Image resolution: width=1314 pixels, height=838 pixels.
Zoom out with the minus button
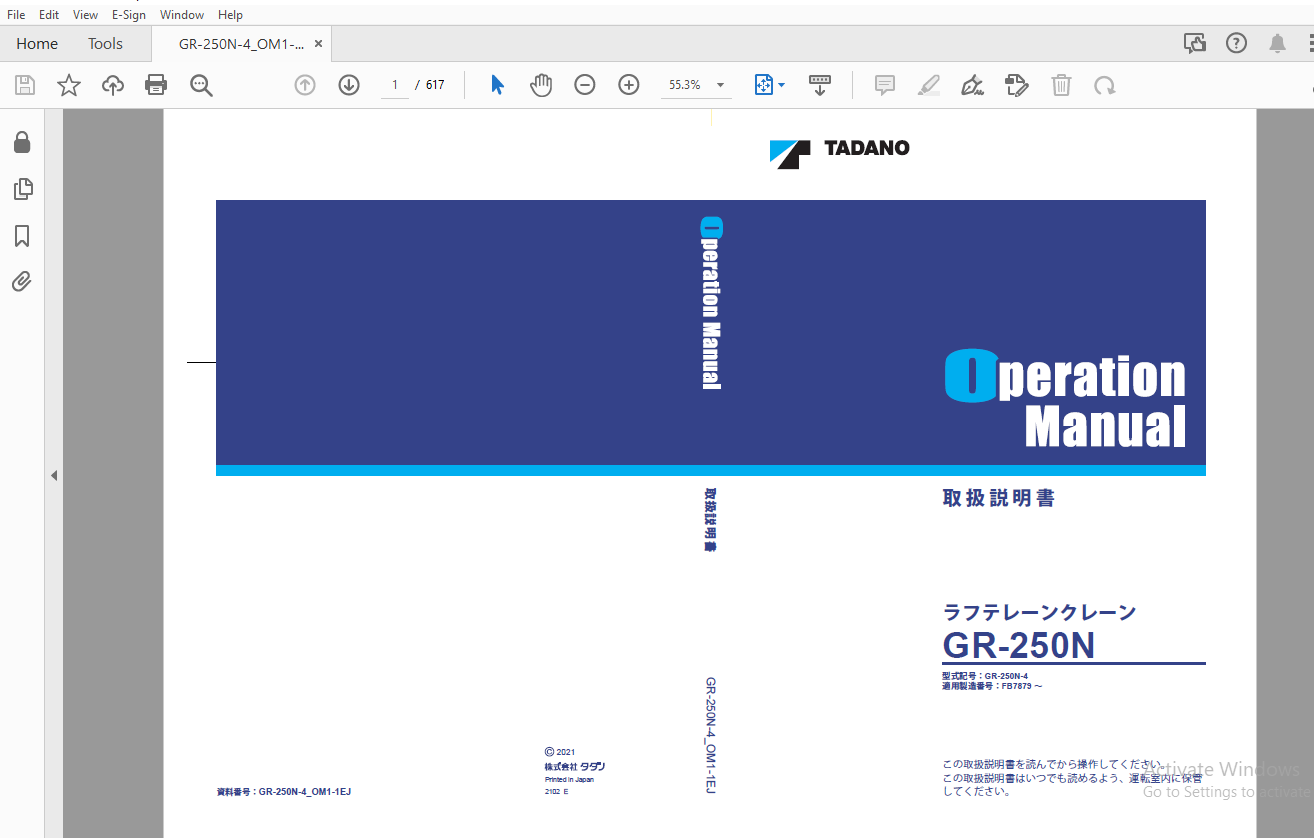coord(585,85)
